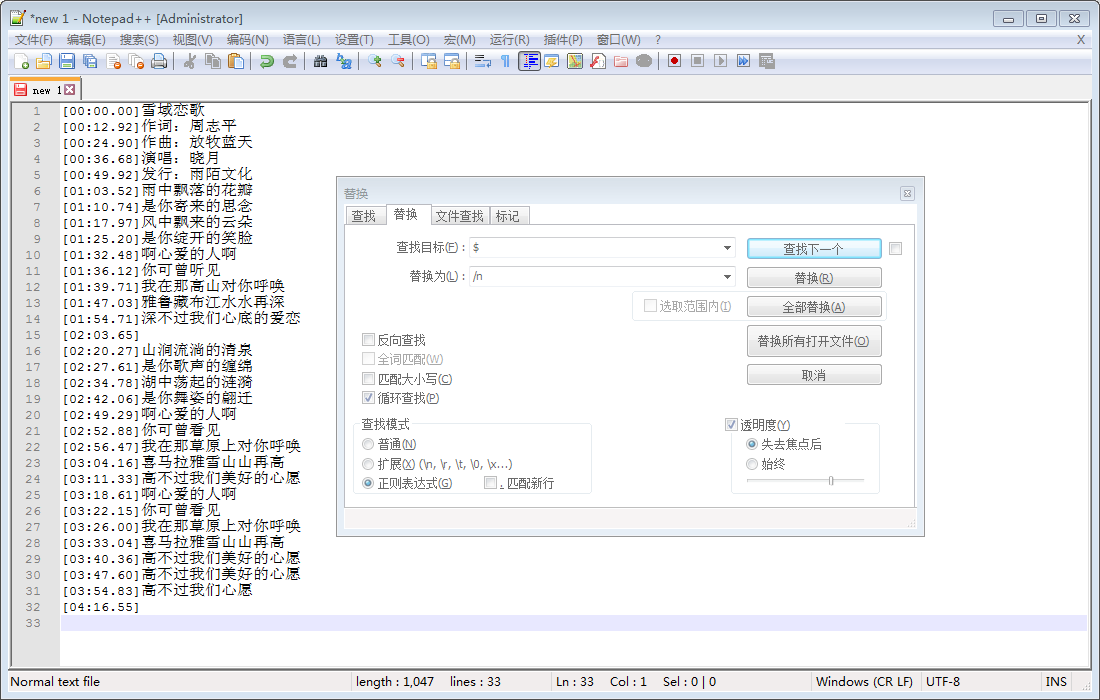
Task: Click the 查找下一个 button
Action: tap(814, 249)
